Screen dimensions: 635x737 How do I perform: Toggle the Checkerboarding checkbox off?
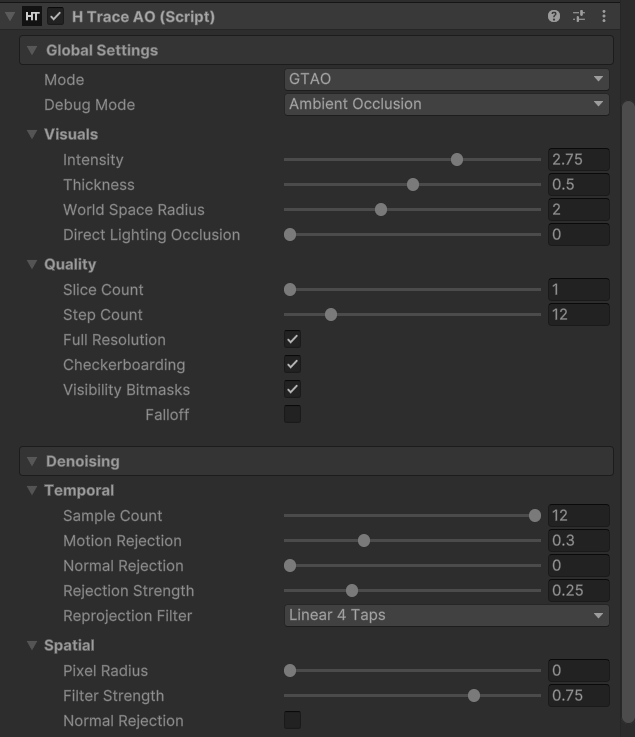tap(292, 365)
